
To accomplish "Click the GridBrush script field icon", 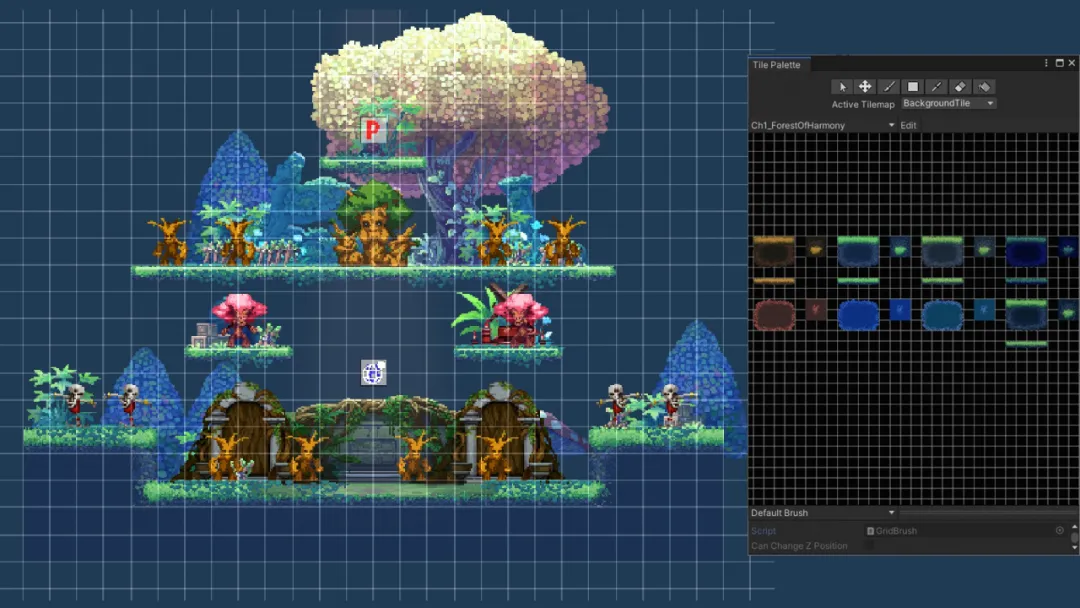I will (870, 531).
